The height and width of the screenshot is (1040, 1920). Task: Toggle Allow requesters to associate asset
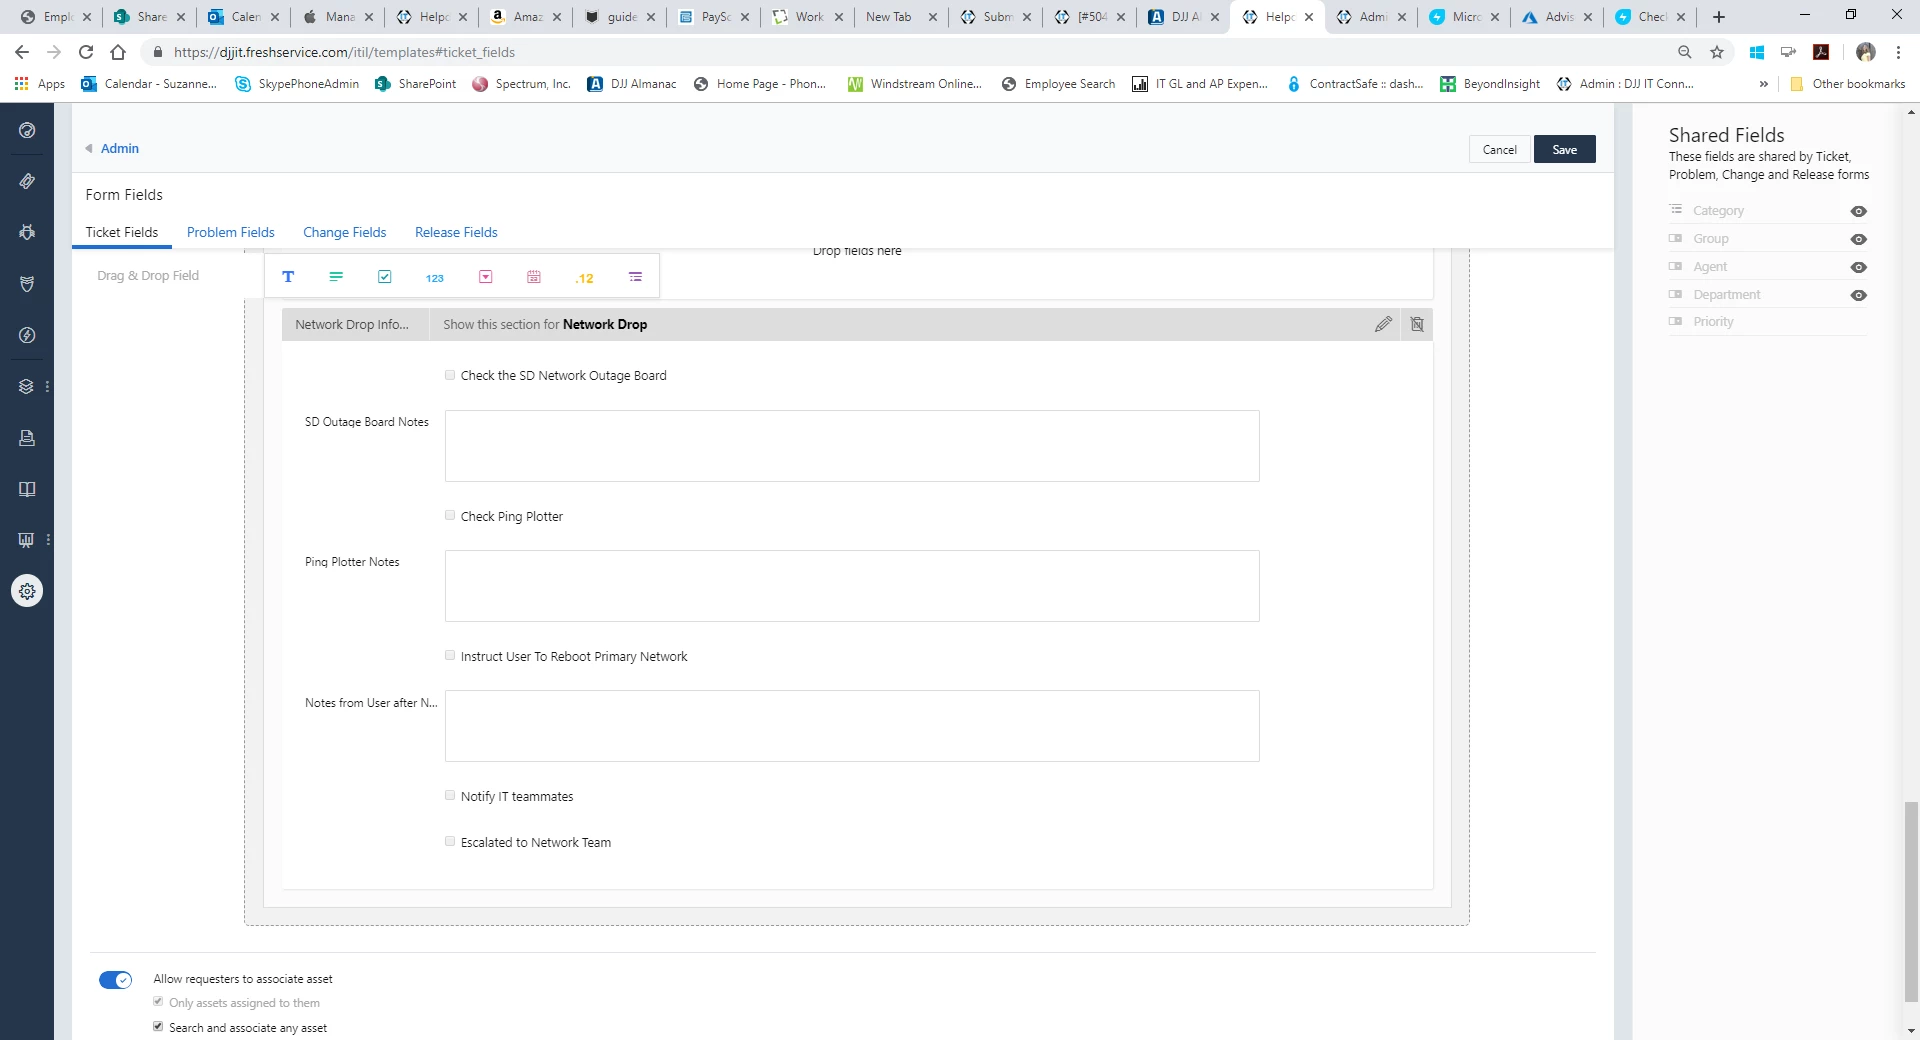(x=115, y=980)
